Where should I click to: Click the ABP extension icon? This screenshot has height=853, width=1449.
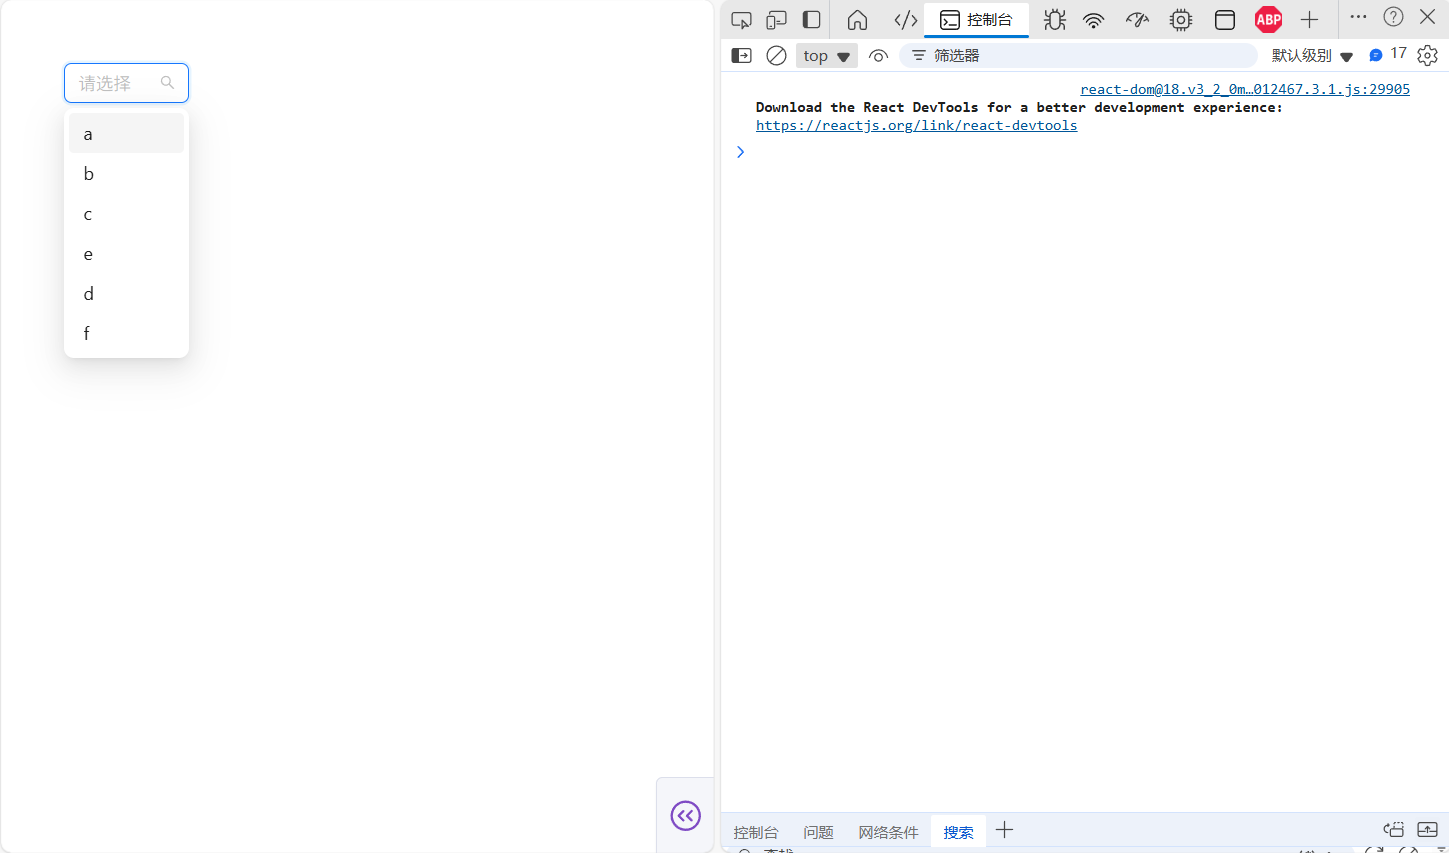[x=1269, y=19]
